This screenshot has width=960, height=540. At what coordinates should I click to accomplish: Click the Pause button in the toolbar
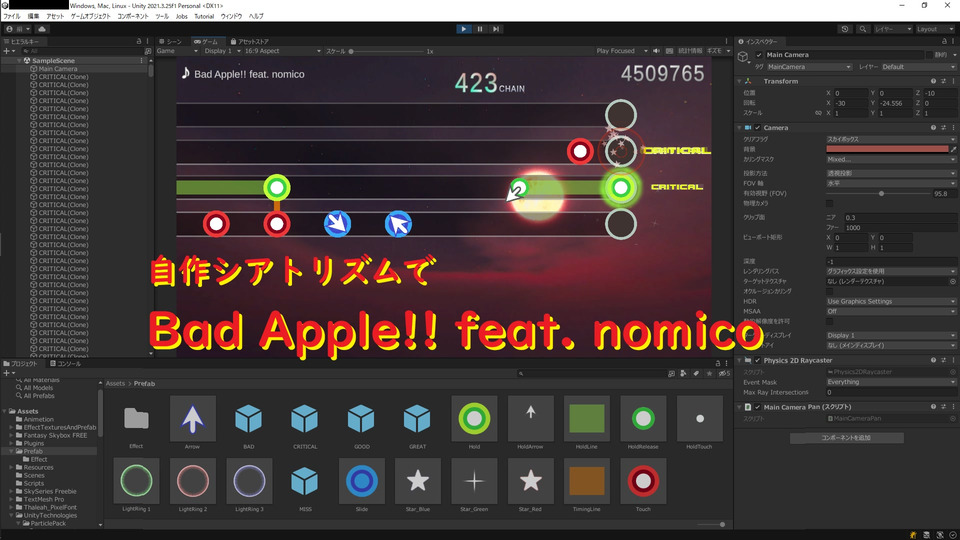click(x=480, y=29)
